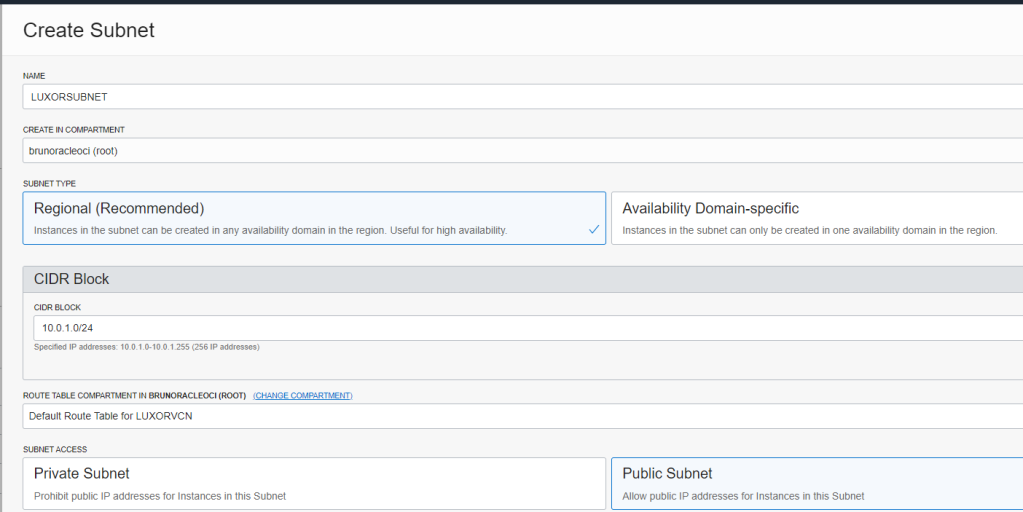The height and width of the screenshot is (512, 1023).
Task: Collapse the CIDR Block section header
Action: (523, 279)
